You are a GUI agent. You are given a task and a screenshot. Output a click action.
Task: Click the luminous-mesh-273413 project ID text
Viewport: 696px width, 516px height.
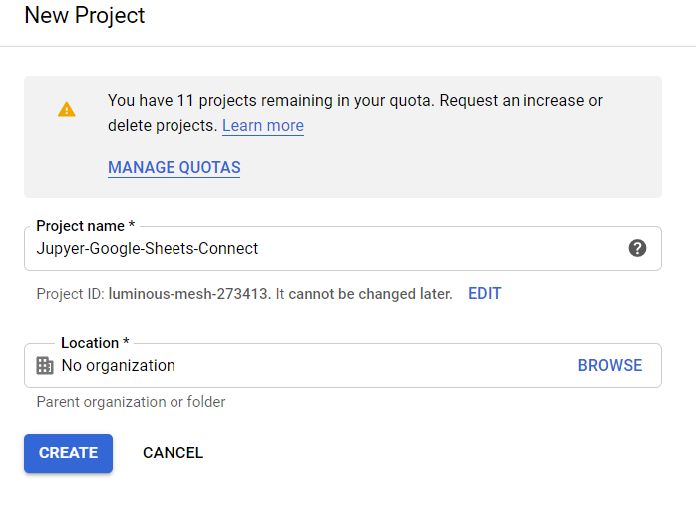click(x=188, y=294)
